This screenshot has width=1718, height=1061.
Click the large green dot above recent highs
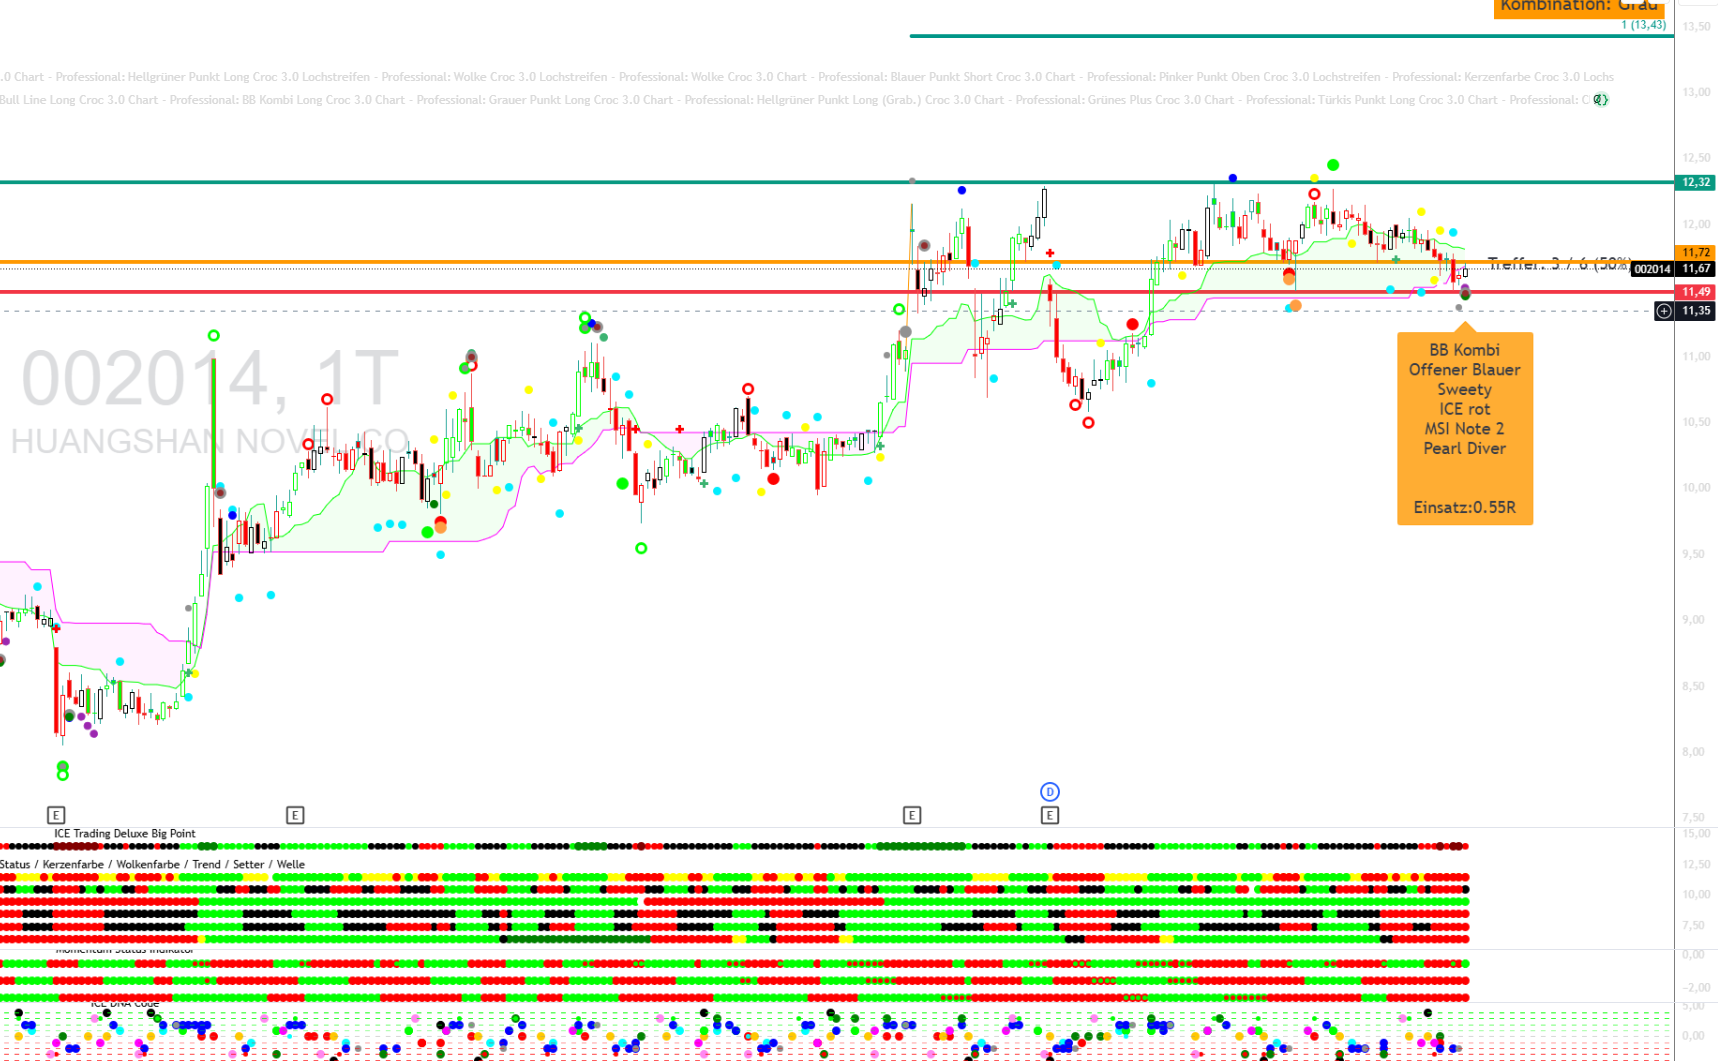1333,165
